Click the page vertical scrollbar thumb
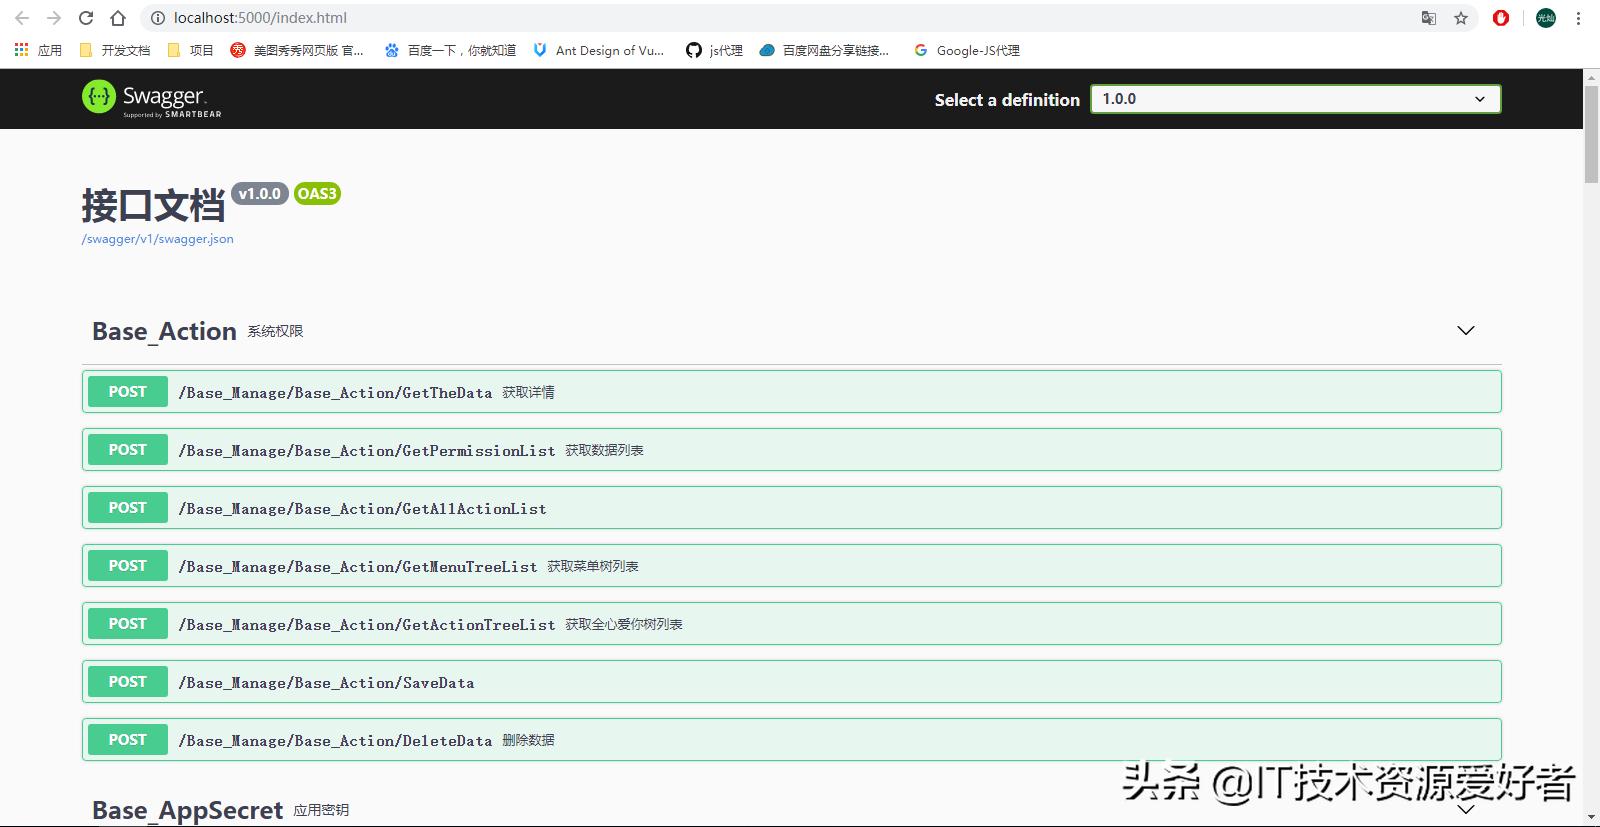 [1591, 134]
